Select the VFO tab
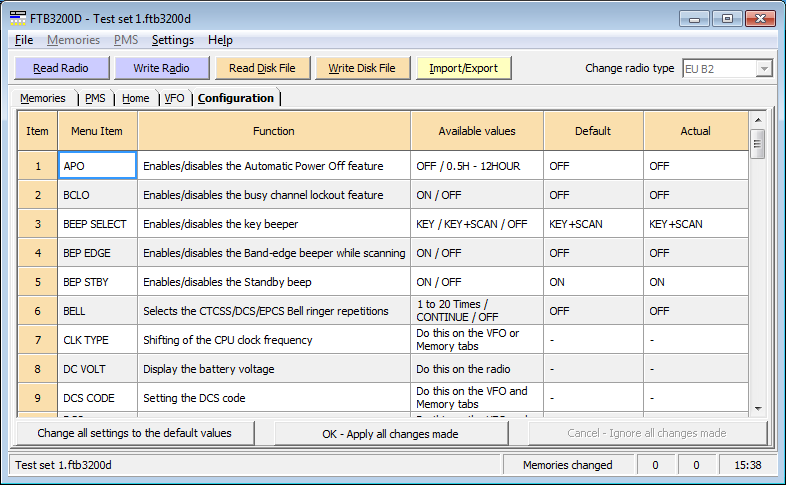The width and height of the screenshot is (786, 485). 174,98
